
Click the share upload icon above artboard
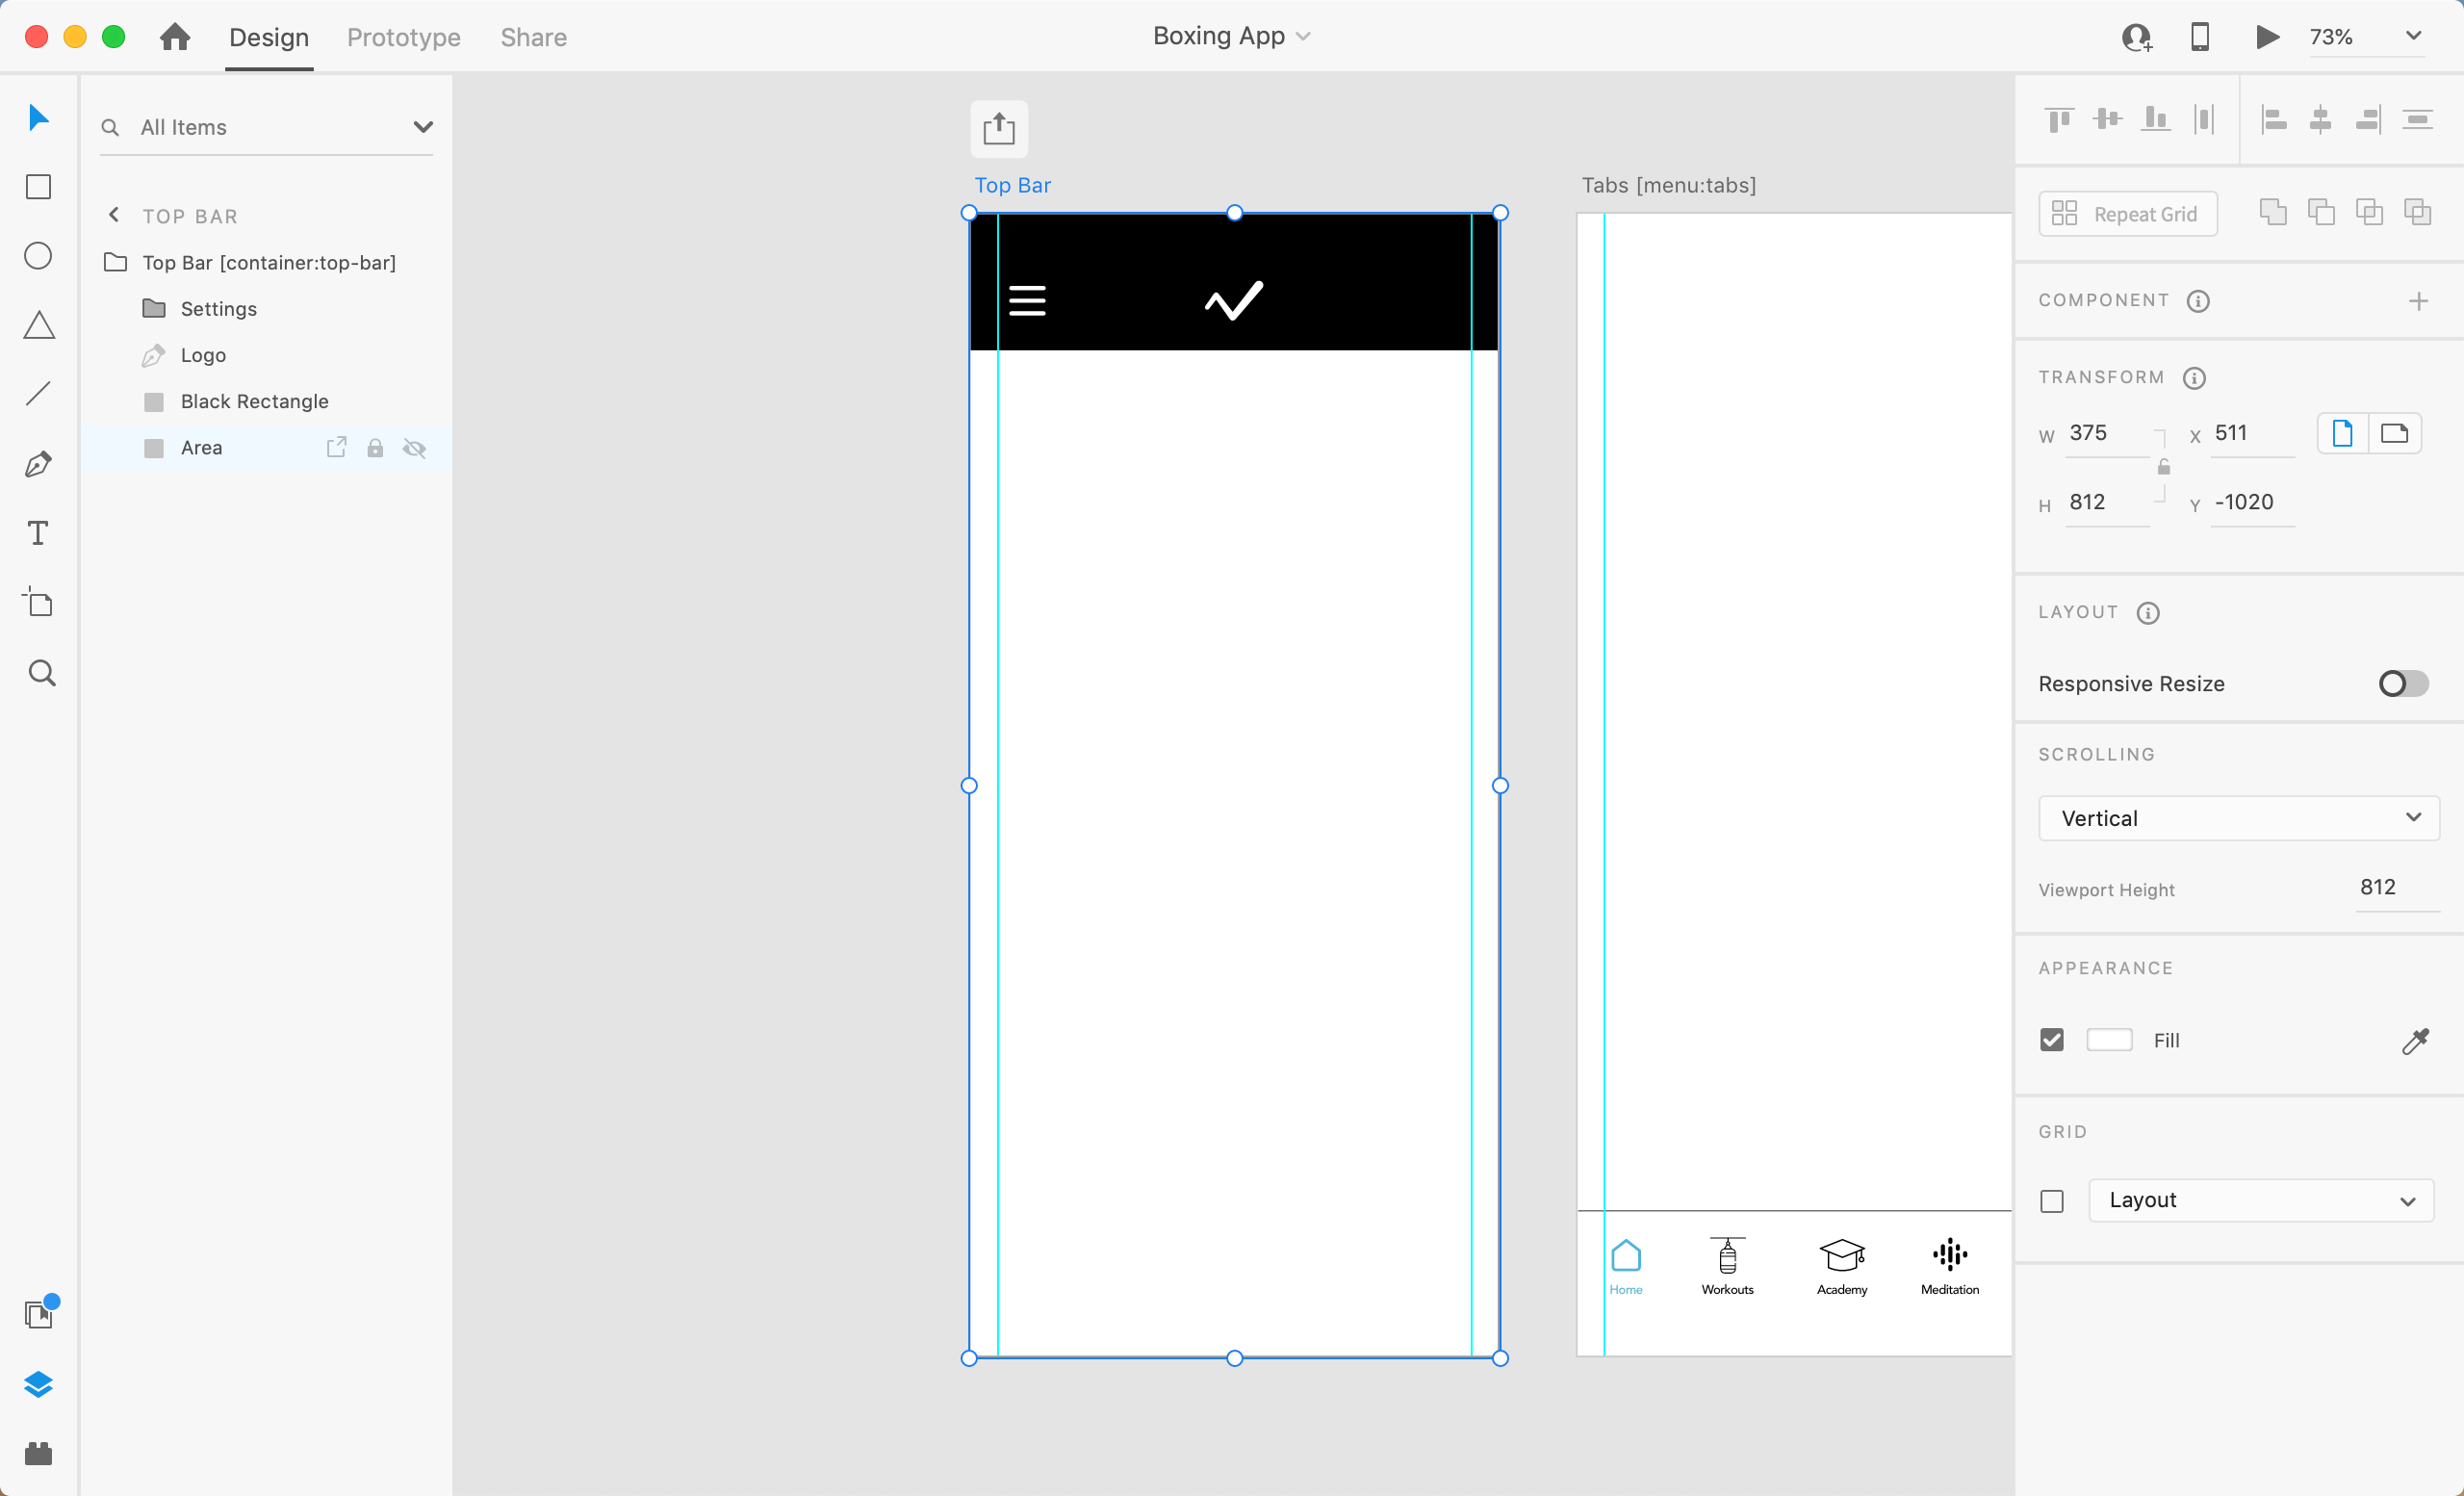pos(999,128)
